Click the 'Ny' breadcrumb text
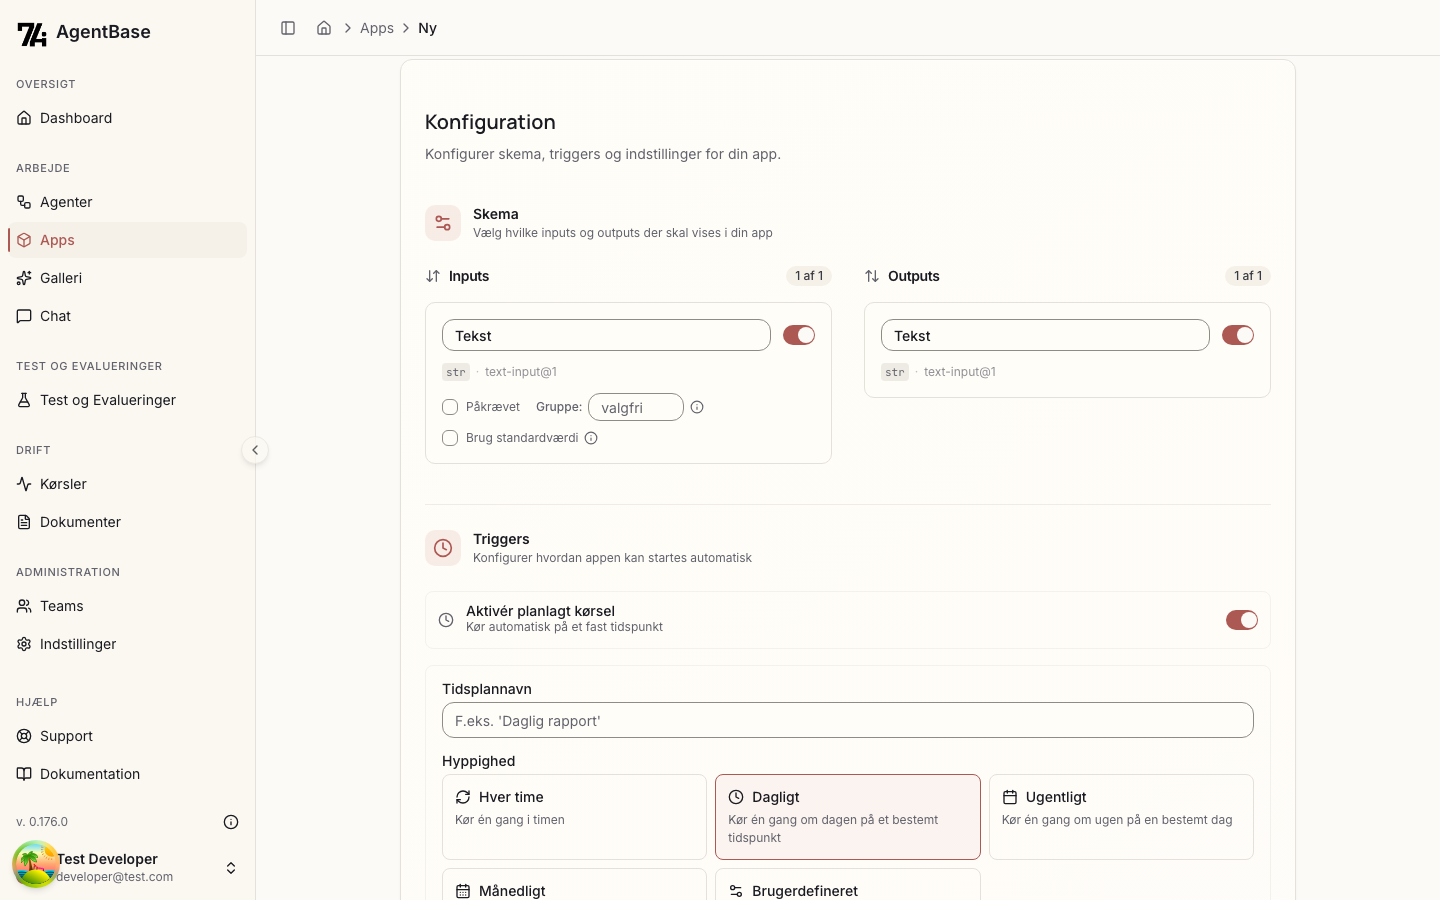 tap(427, 28)
